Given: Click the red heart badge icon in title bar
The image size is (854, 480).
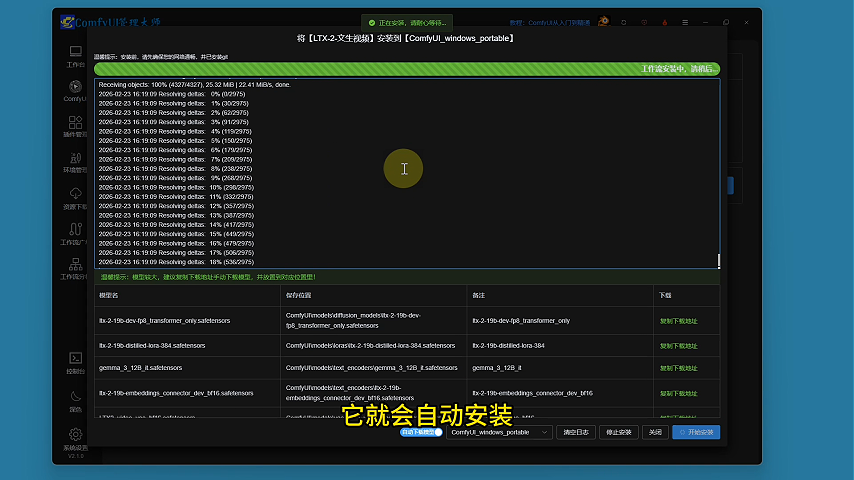Looking at the screenshot, I should (644, 22).
